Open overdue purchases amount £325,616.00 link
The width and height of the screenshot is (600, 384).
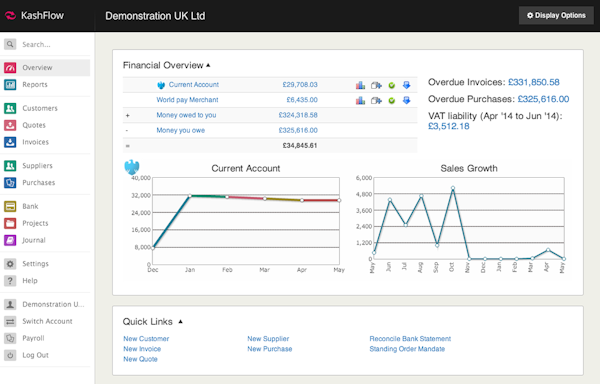click(x=543, y=99)
